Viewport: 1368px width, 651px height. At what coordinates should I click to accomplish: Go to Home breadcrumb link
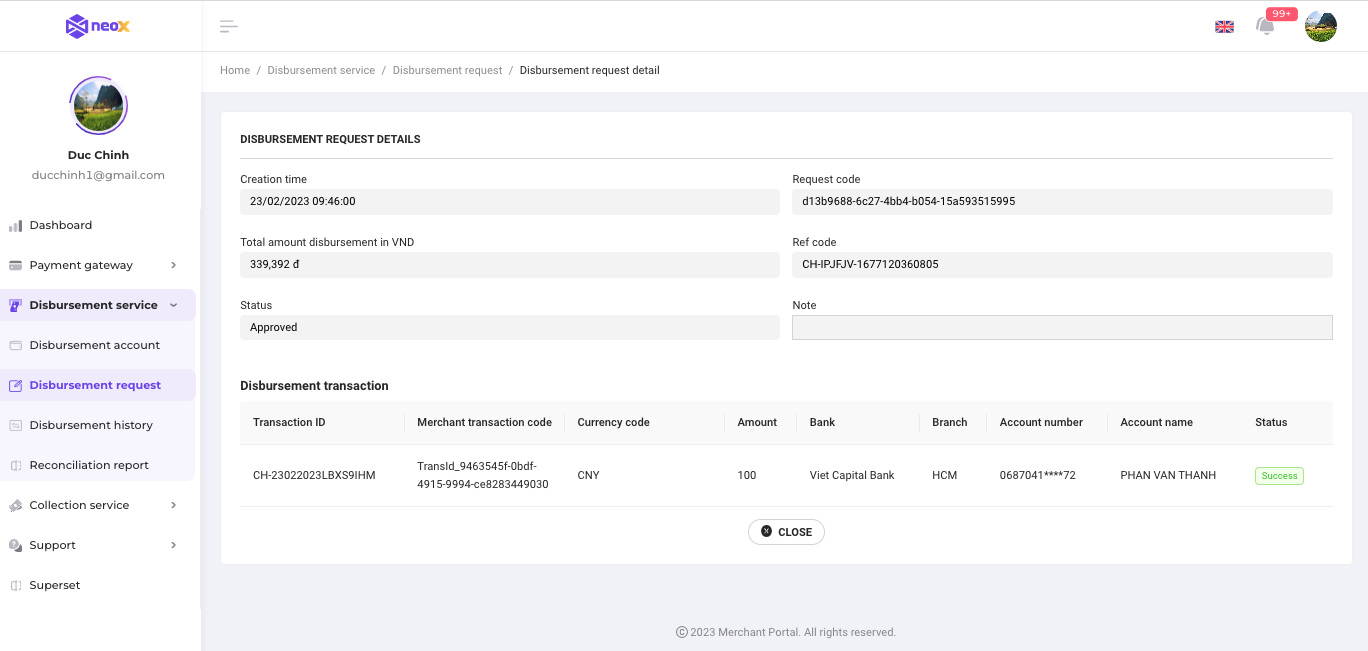(235, 71)
